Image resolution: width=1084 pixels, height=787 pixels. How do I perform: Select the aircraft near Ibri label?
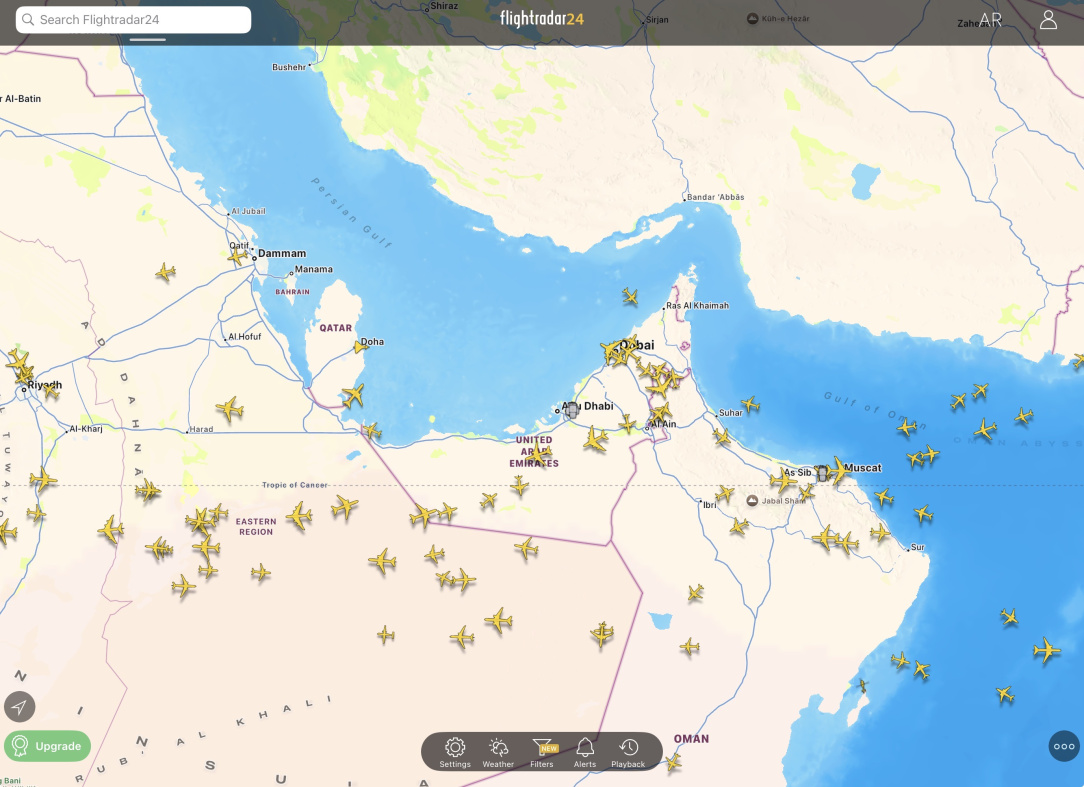[724, 493]
